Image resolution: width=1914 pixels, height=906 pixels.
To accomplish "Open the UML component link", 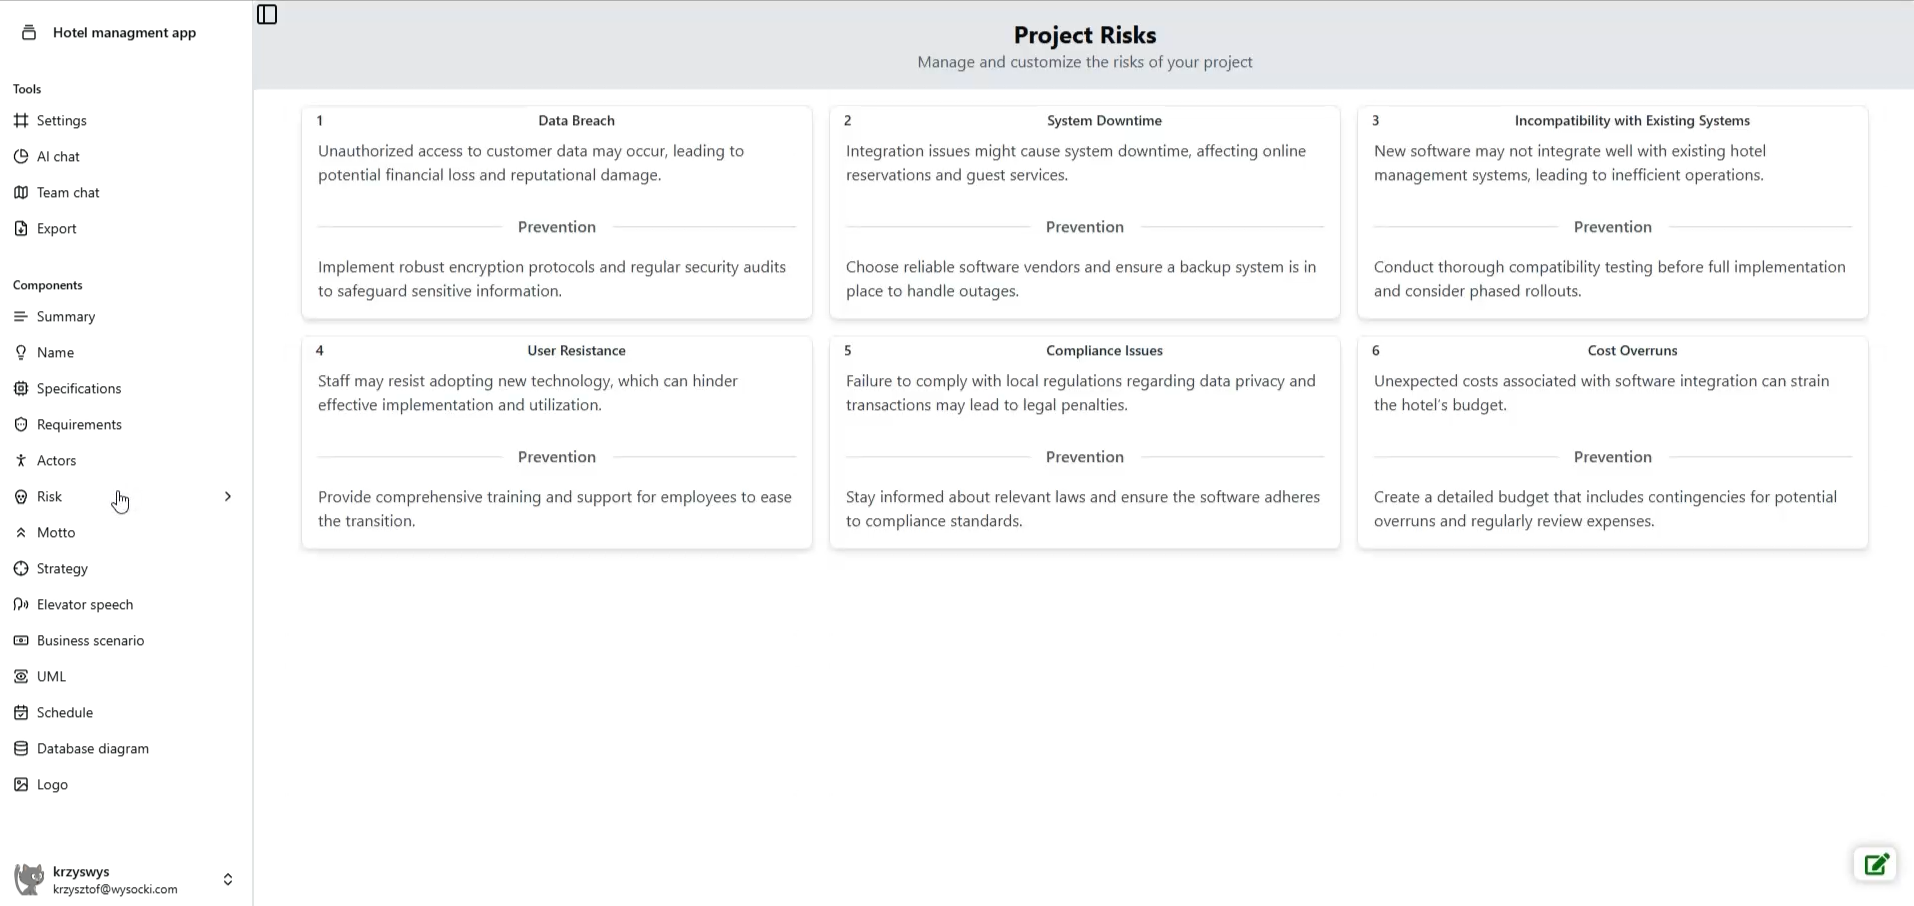I will [x=51, y=677].
